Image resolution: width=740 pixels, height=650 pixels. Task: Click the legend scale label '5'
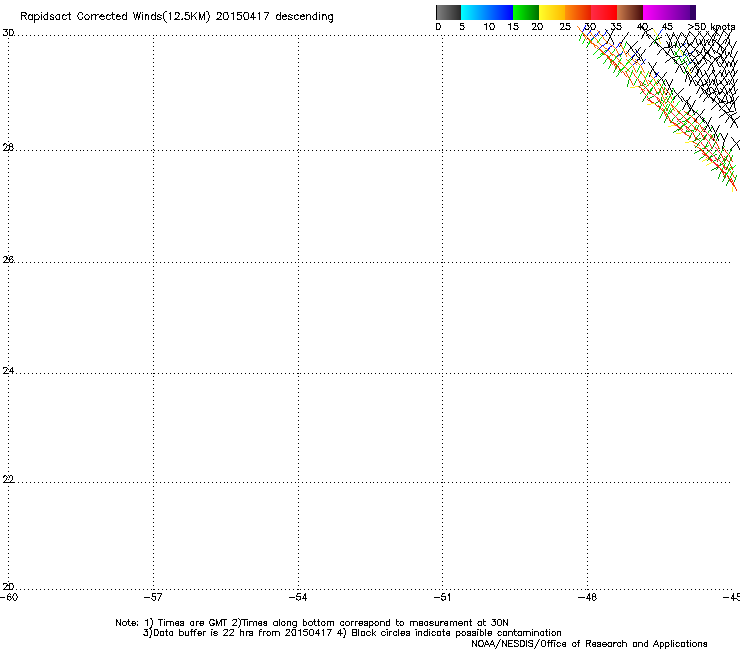462,27
